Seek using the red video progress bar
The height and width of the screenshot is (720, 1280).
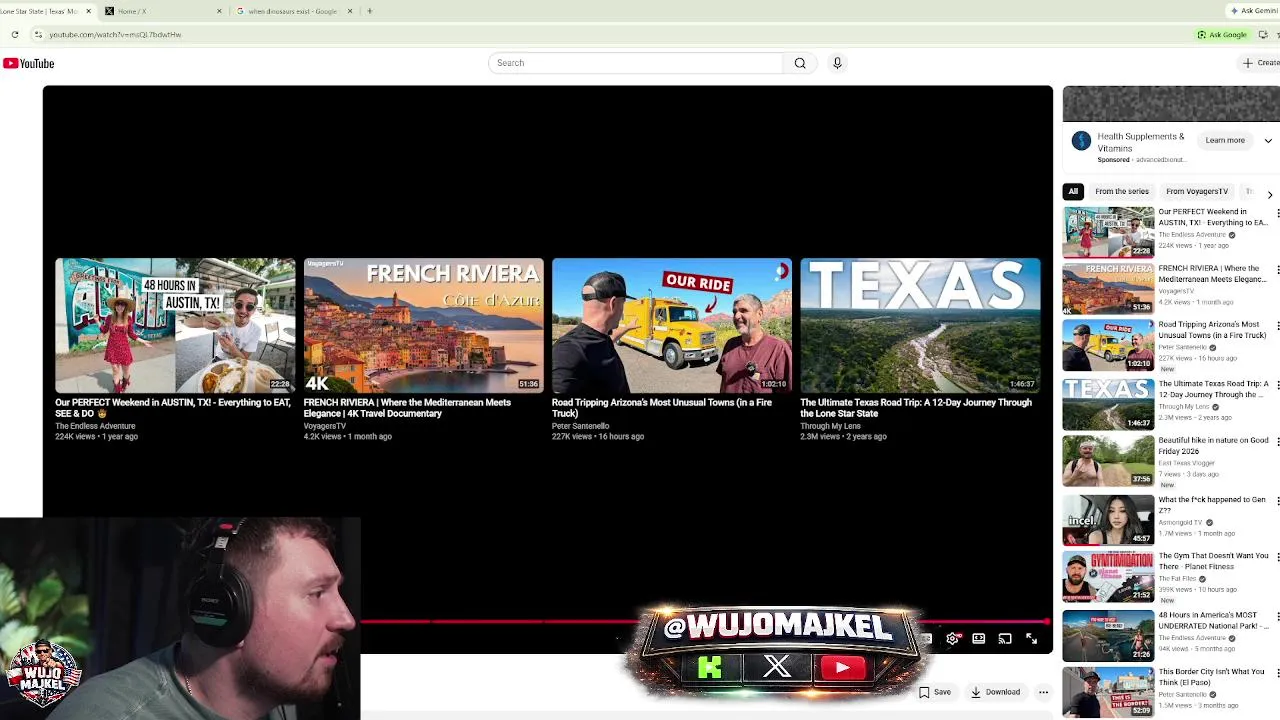pos(705,622)
